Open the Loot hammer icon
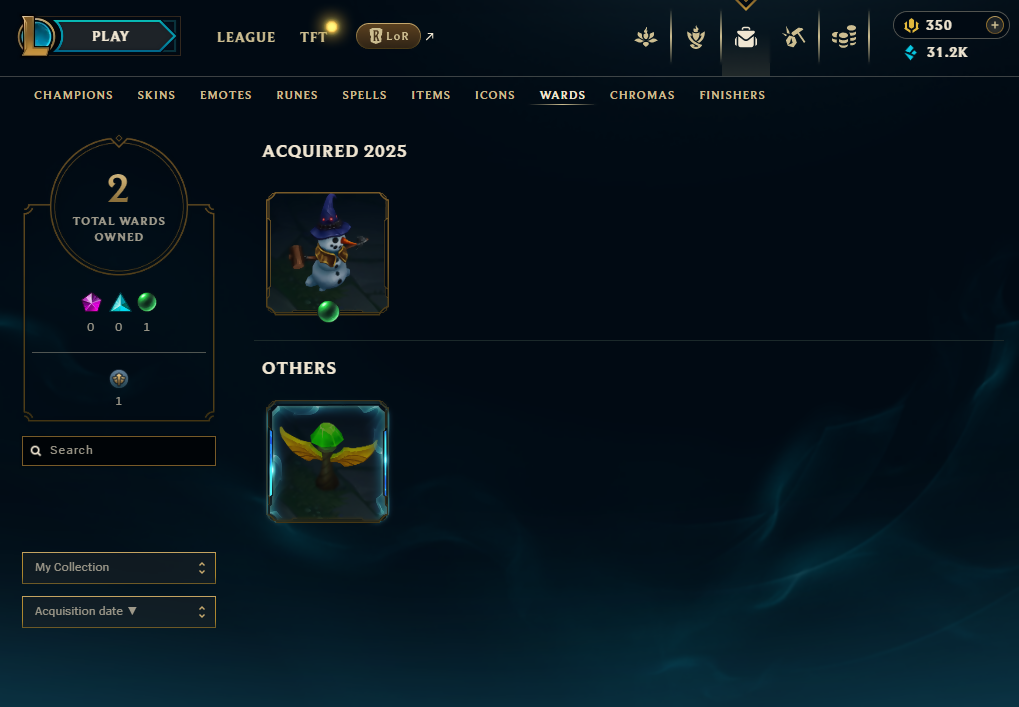1019x707 pixels. (793, 37)
